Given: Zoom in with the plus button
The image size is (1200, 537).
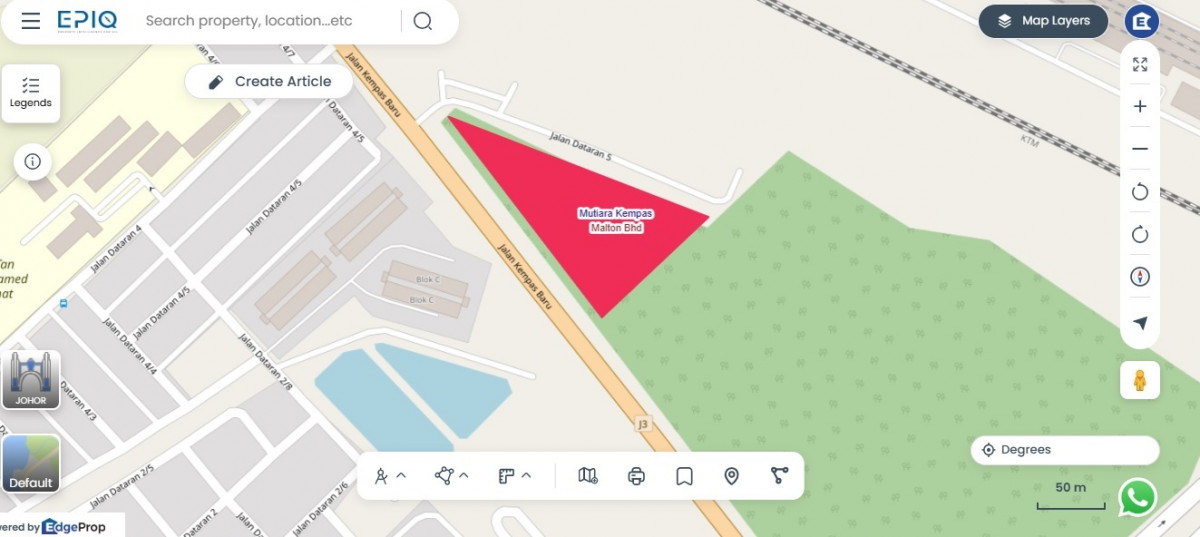Looking at the screenshot, I should (x=1140, y=106).
